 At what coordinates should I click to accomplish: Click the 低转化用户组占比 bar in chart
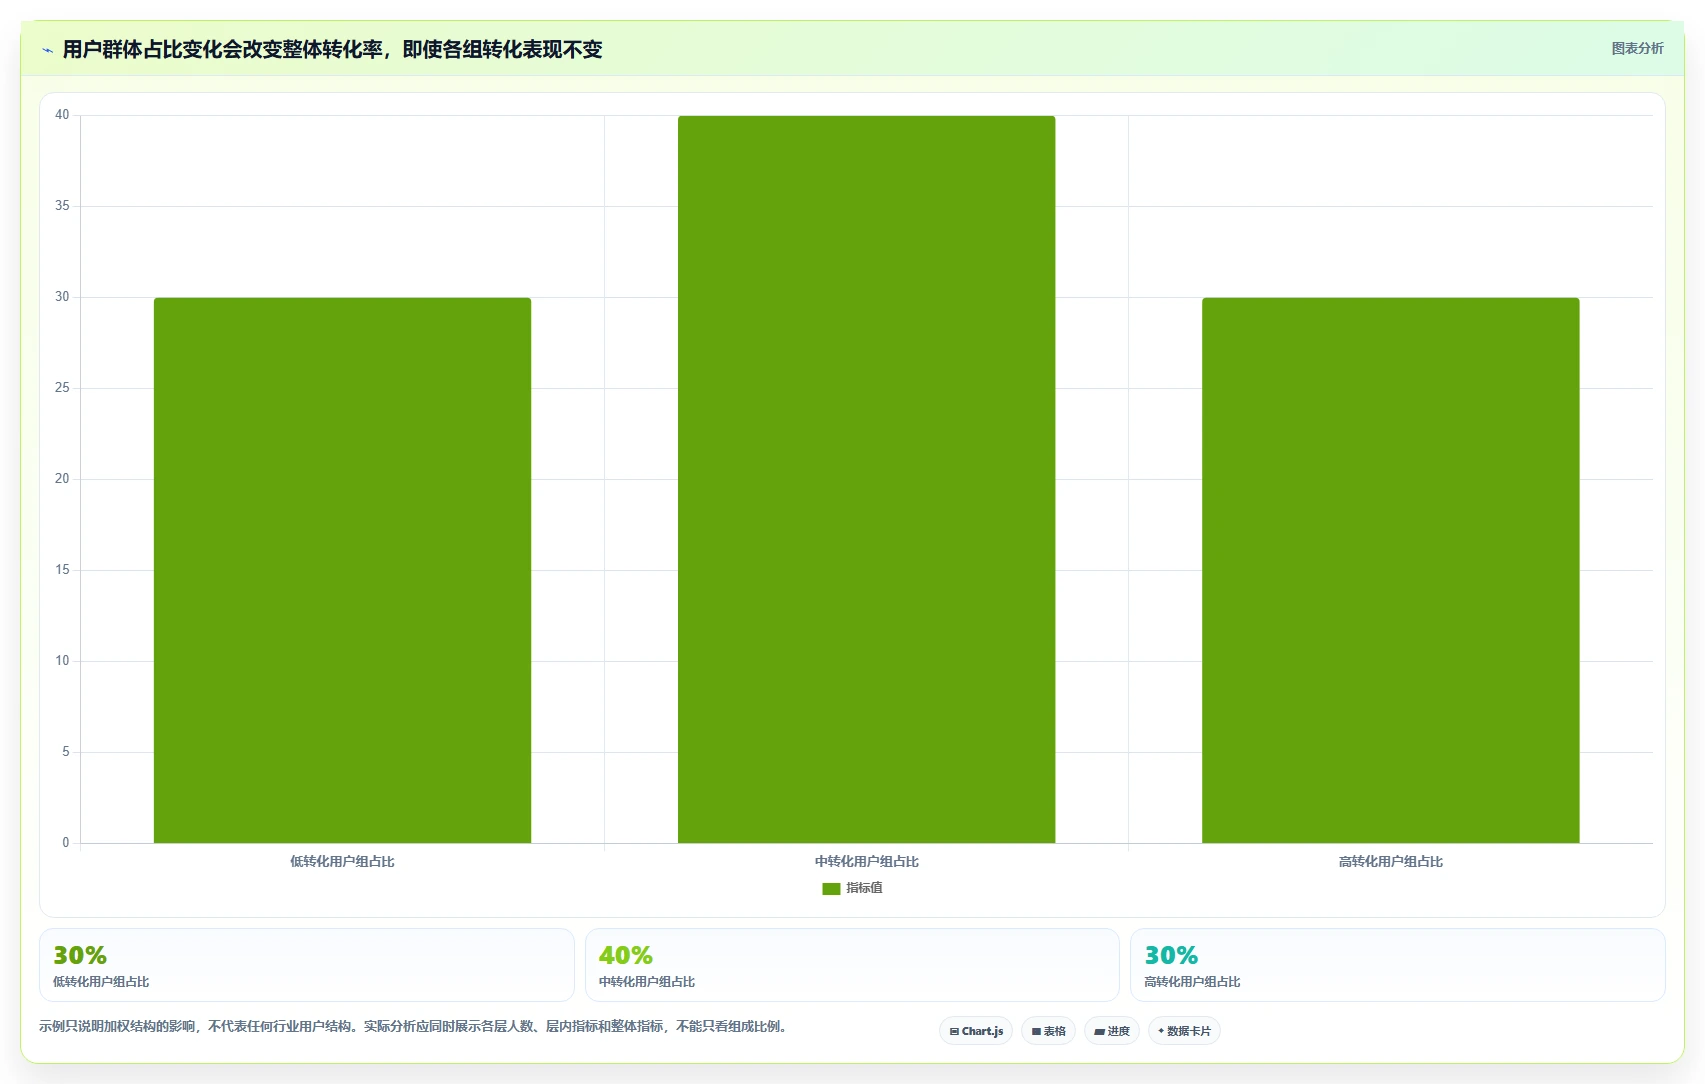pyautogui.click(x=342, y=570)
